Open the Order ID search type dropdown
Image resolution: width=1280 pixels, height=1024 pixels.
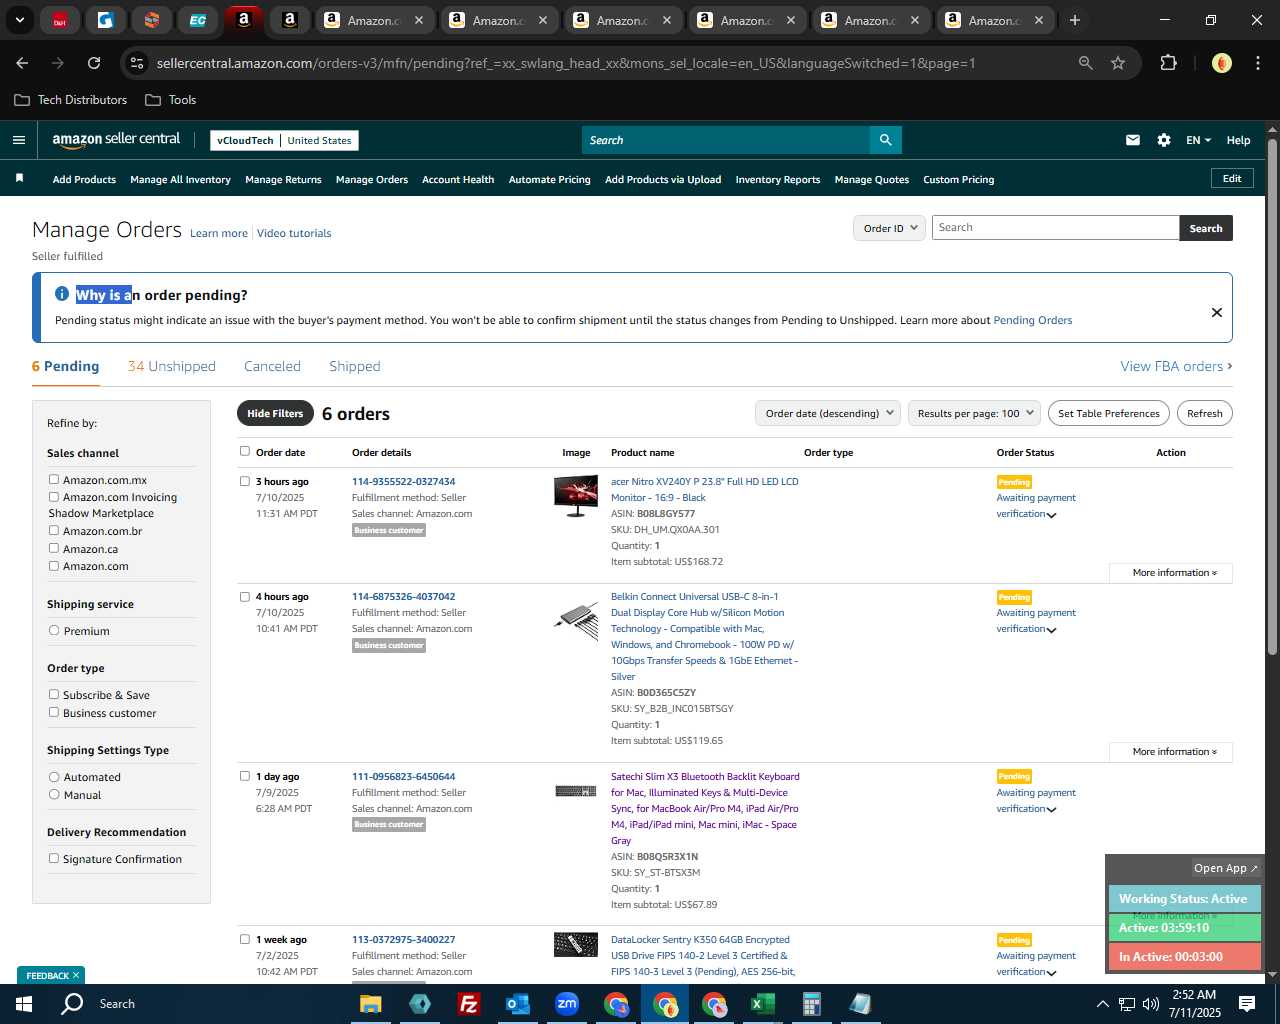889,228
